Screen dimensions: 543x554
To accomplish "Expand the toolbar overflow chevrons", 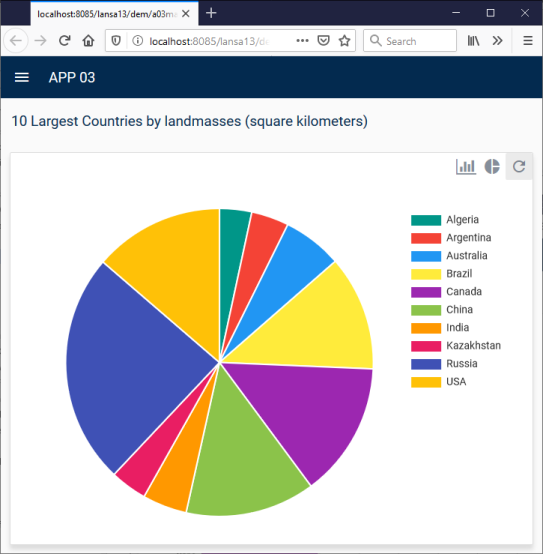I will (497, 41).
